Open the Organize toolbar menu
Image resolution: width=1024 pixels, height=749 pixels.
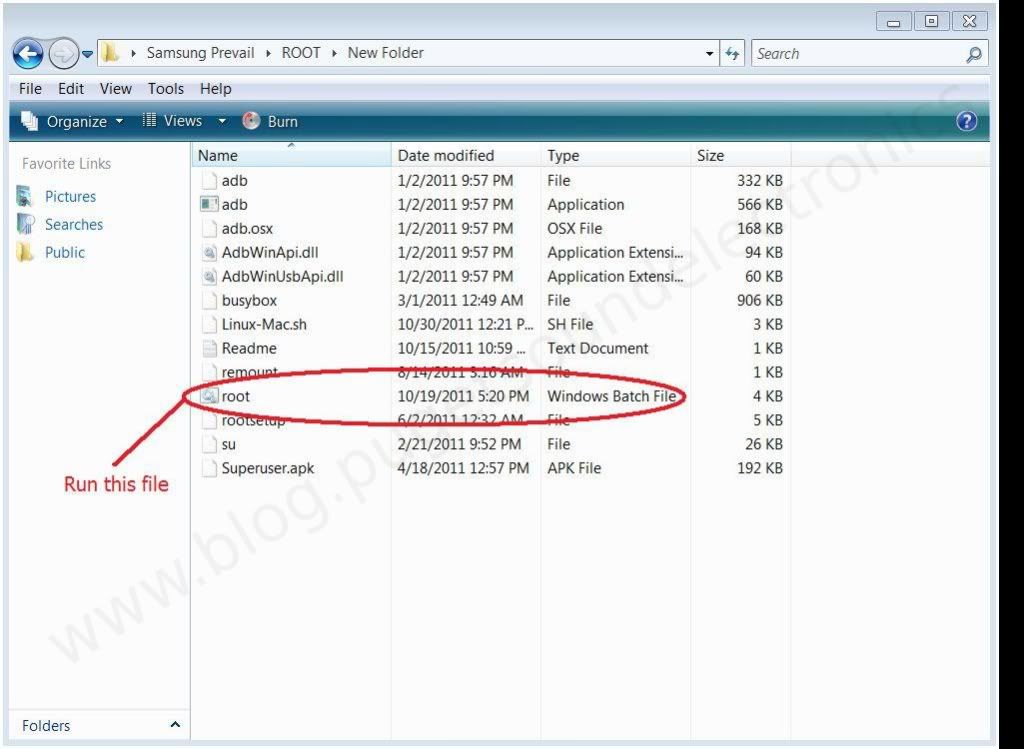(x=72, y=121)
